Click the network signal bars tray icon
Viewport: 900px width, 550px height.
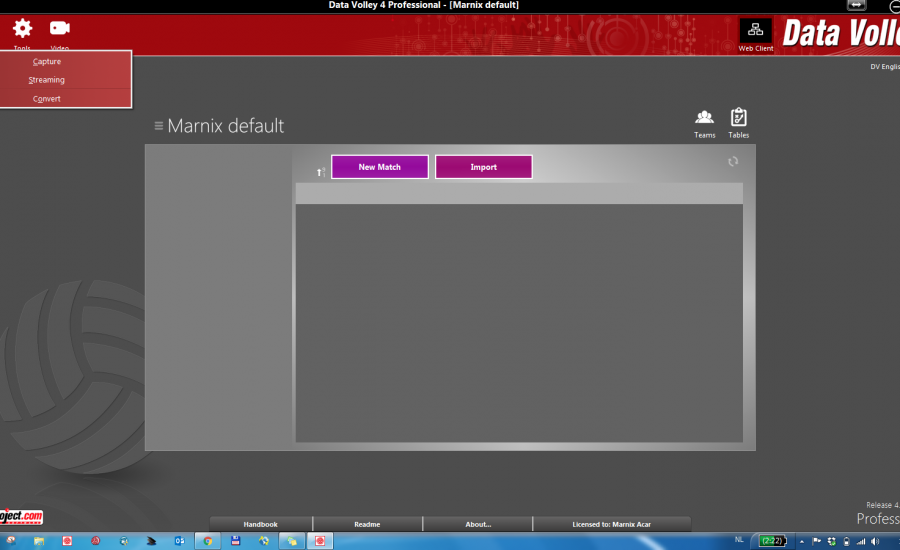(861, 541)
